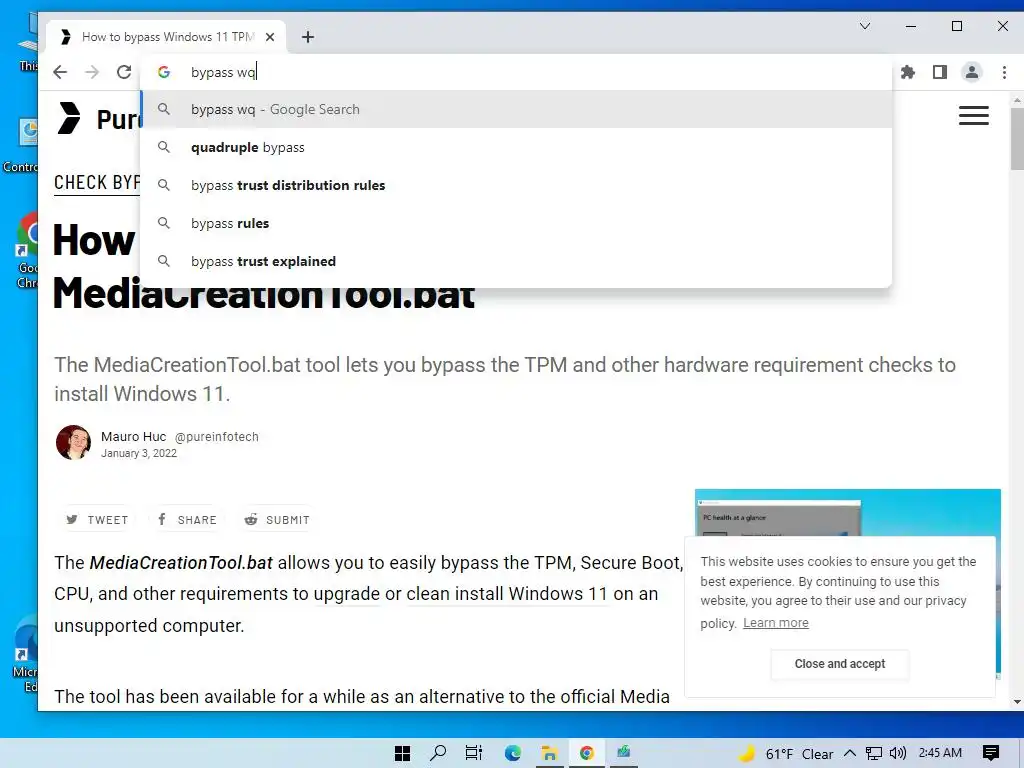The image size is (1024, 768).
Task: Open the 'Learn more' privacy policy link
Action: (776, 622)
